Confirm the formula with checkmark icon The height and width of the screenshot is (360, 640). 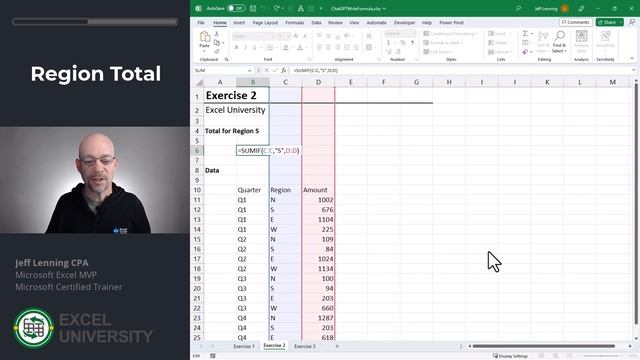[275, 70]
